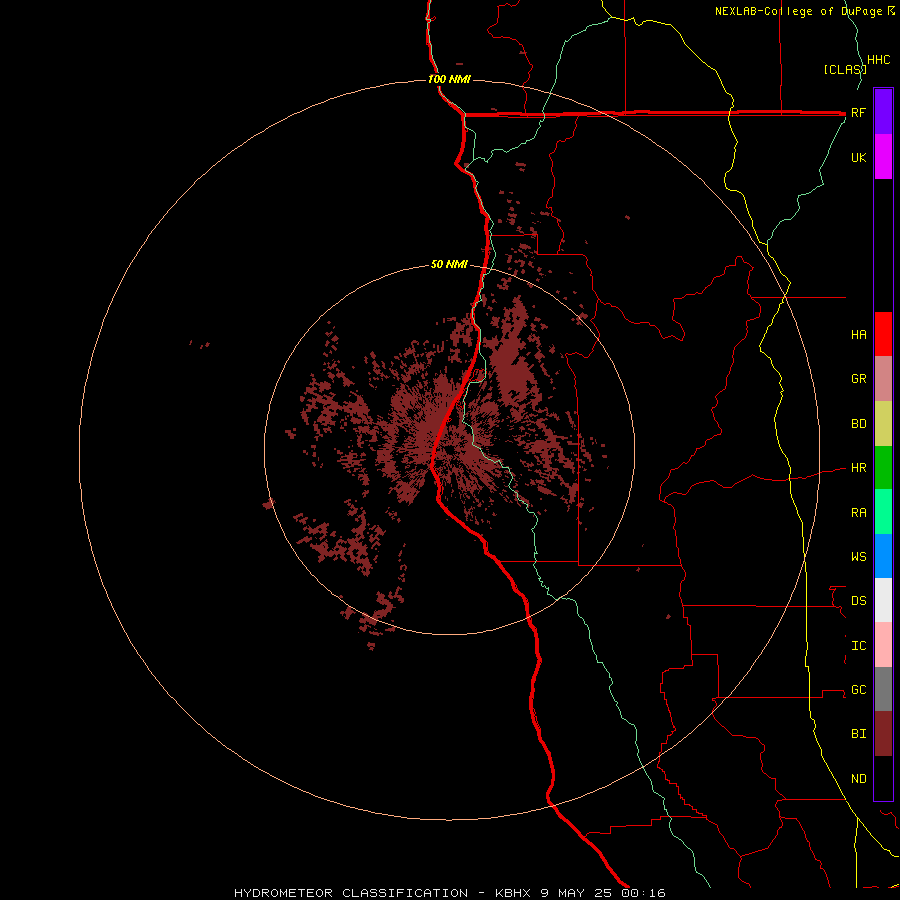Select the GC gray legend swatch
The height and width of the screenshot is (900, 900).
(x=883, y=689)
